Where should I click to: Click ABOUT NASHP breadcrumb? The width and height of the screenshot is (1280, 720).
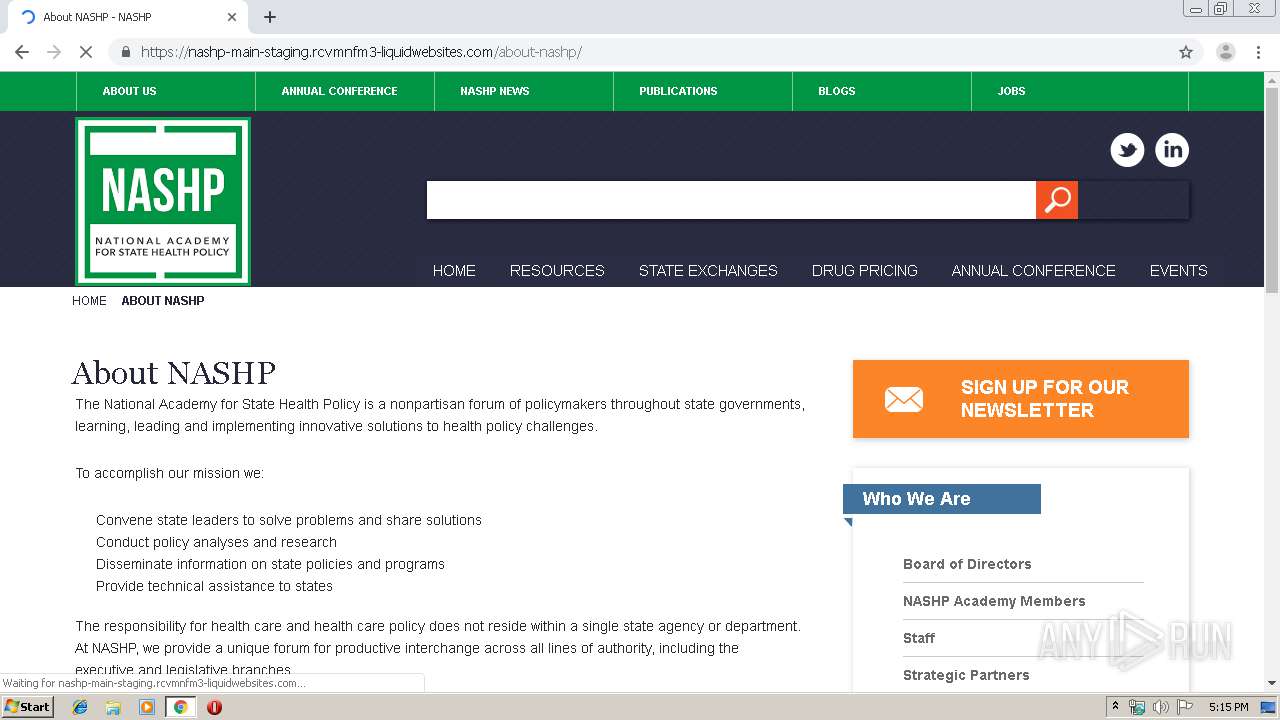click(163, 301)
